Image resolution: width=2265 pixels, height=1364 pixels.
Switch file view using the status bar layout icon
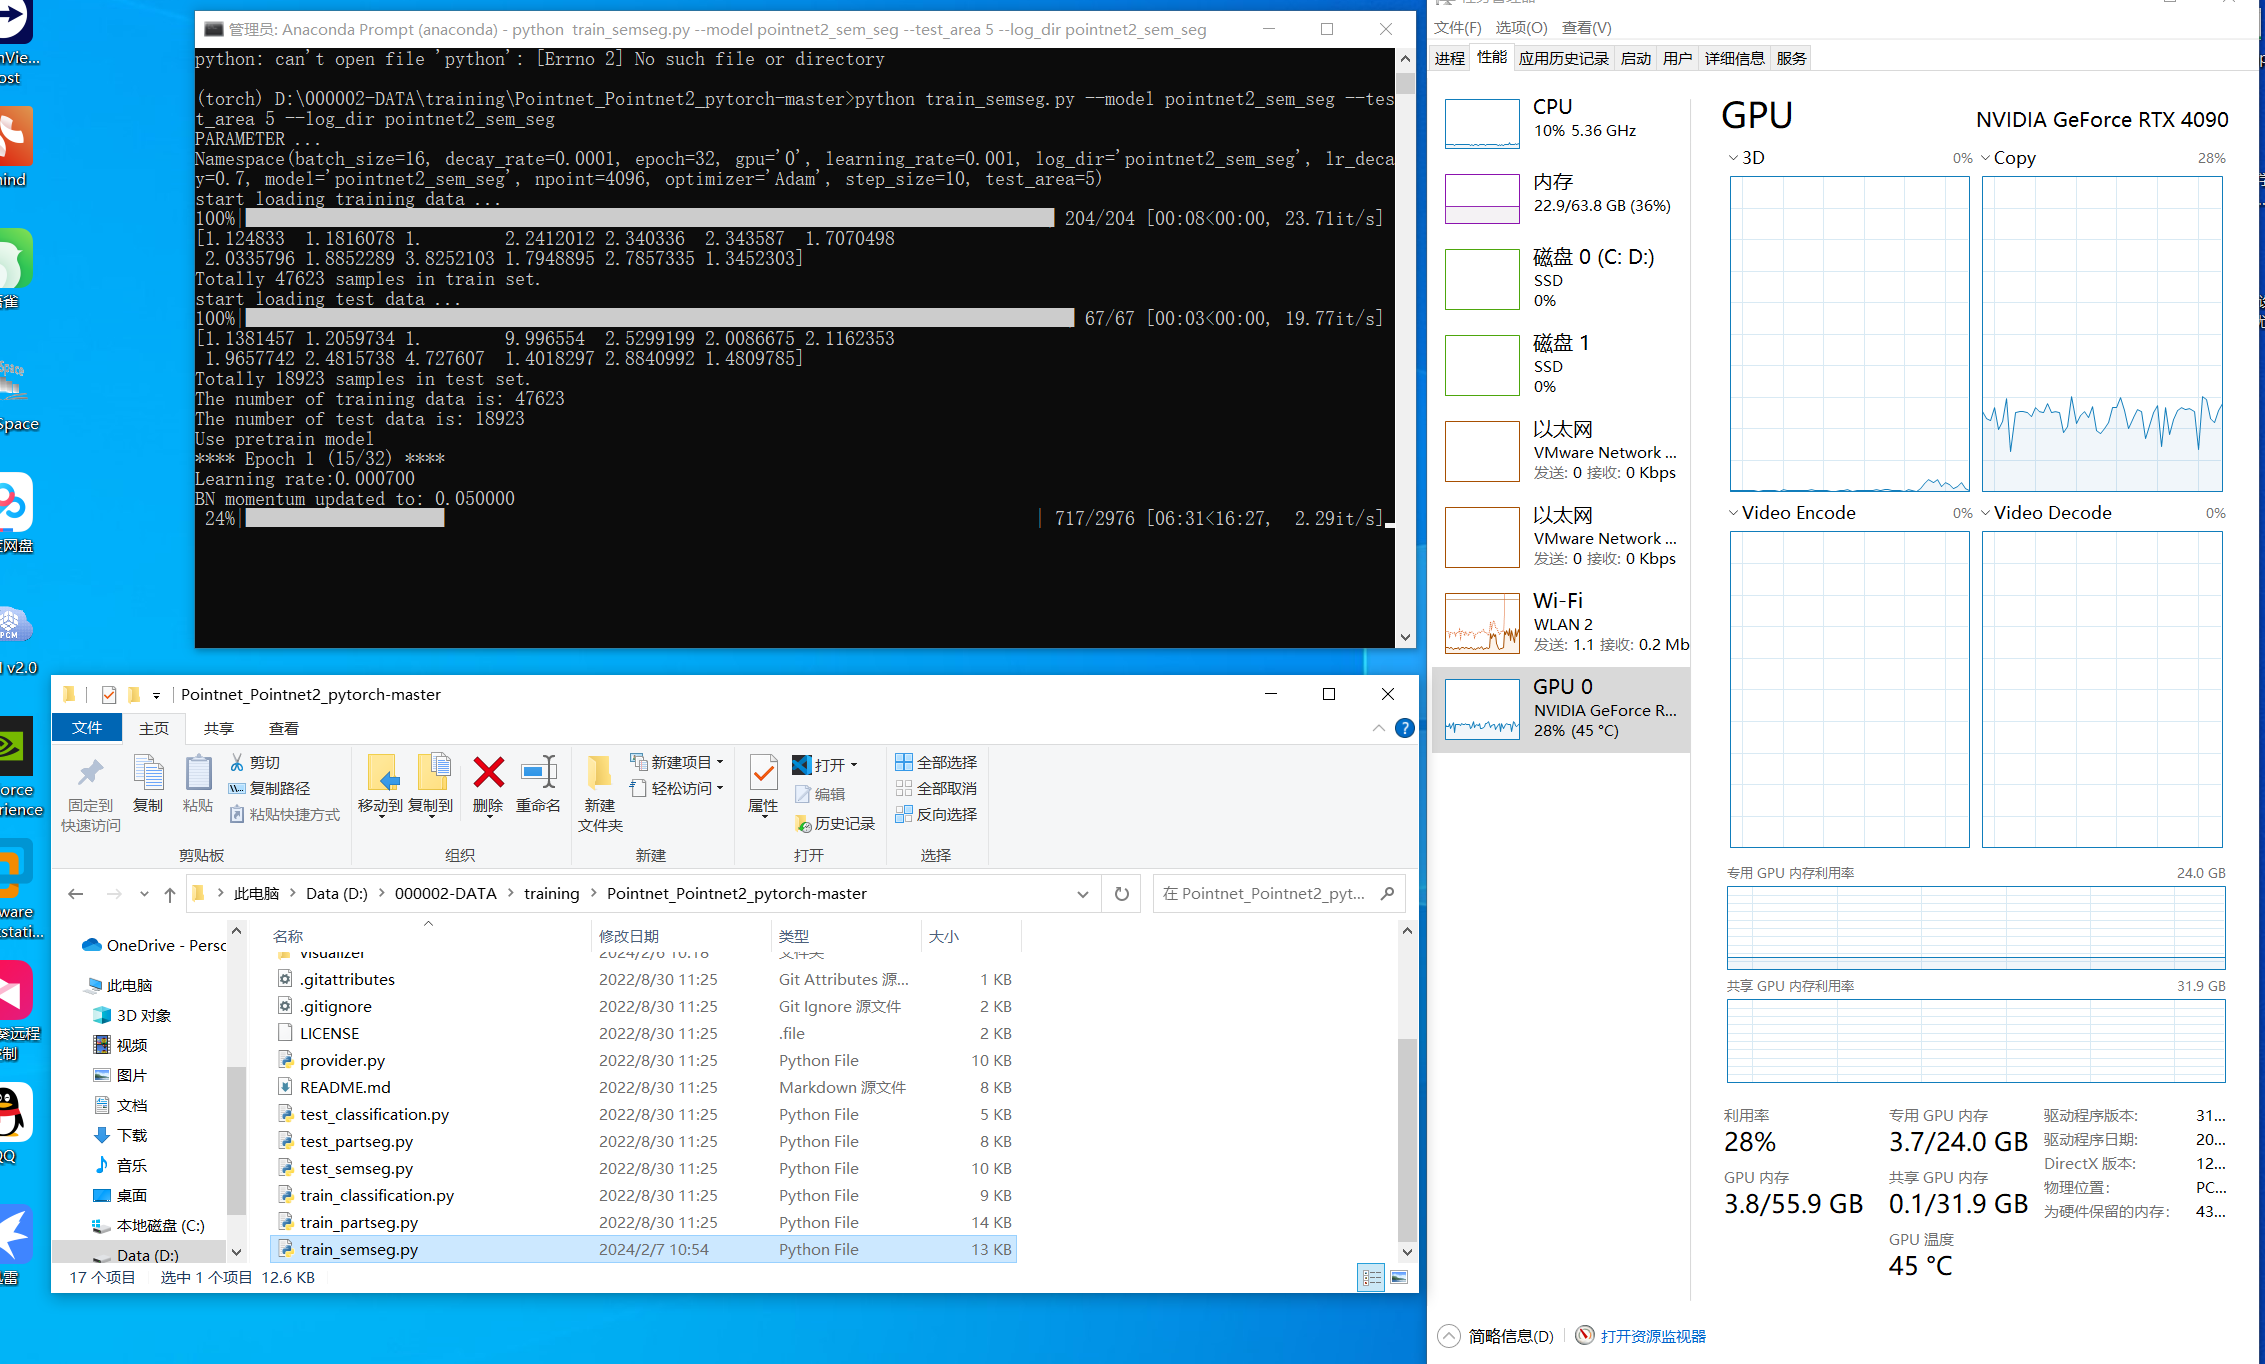coord(1371,1277)
